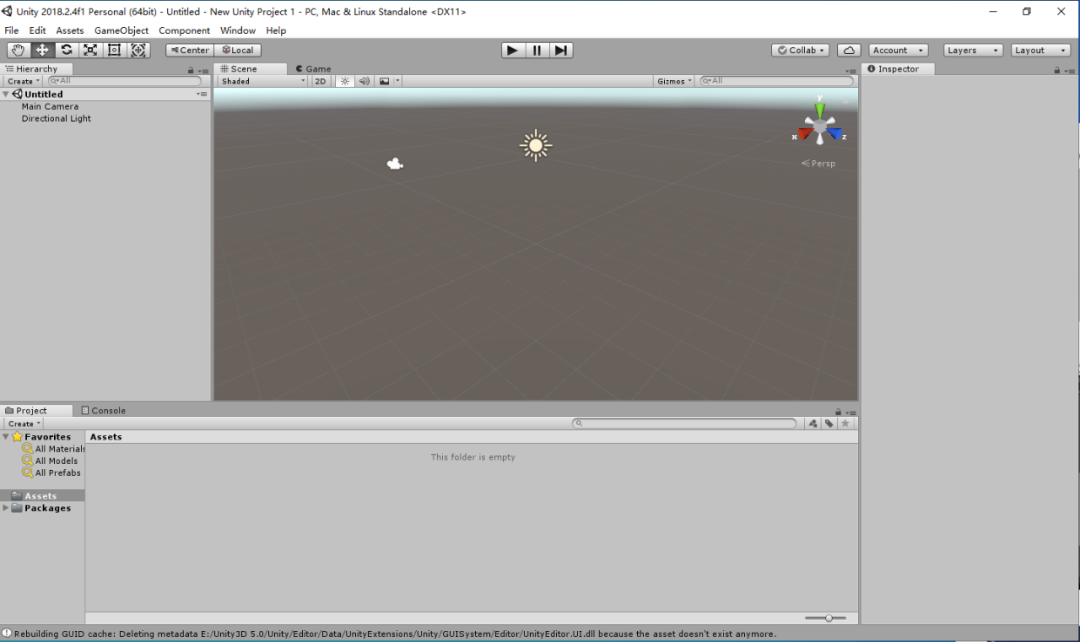Click Search by Type icon
1080x642 pixels.
pyautogui.click(x=813, y=424)
